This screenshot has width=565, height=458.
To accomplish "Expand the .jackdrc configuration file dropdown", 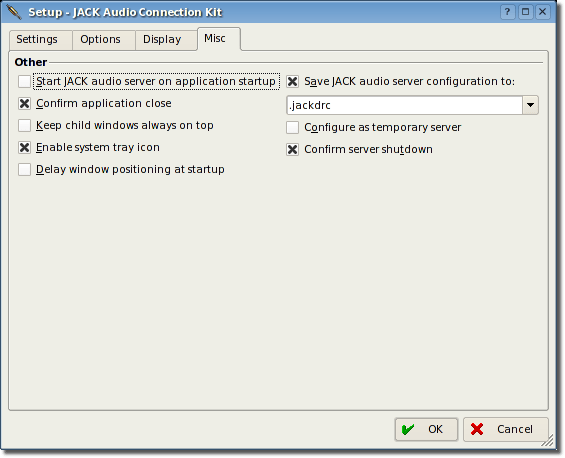I will click(x=530, y=105).
